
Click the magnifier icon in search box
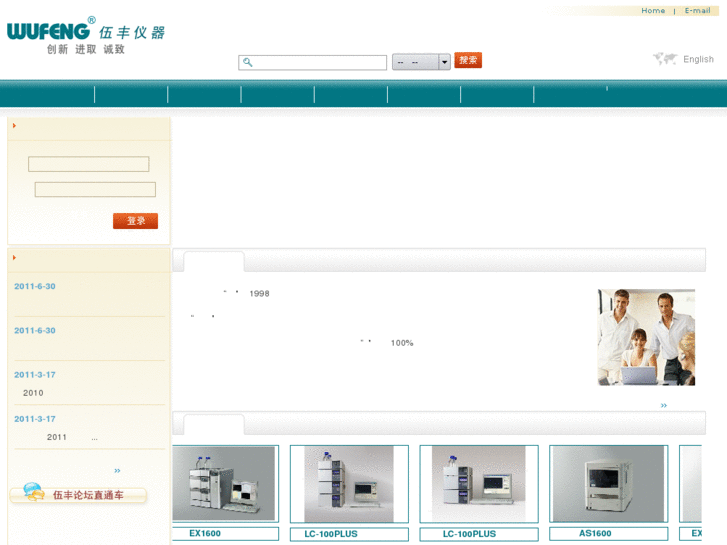coord(248,62)
